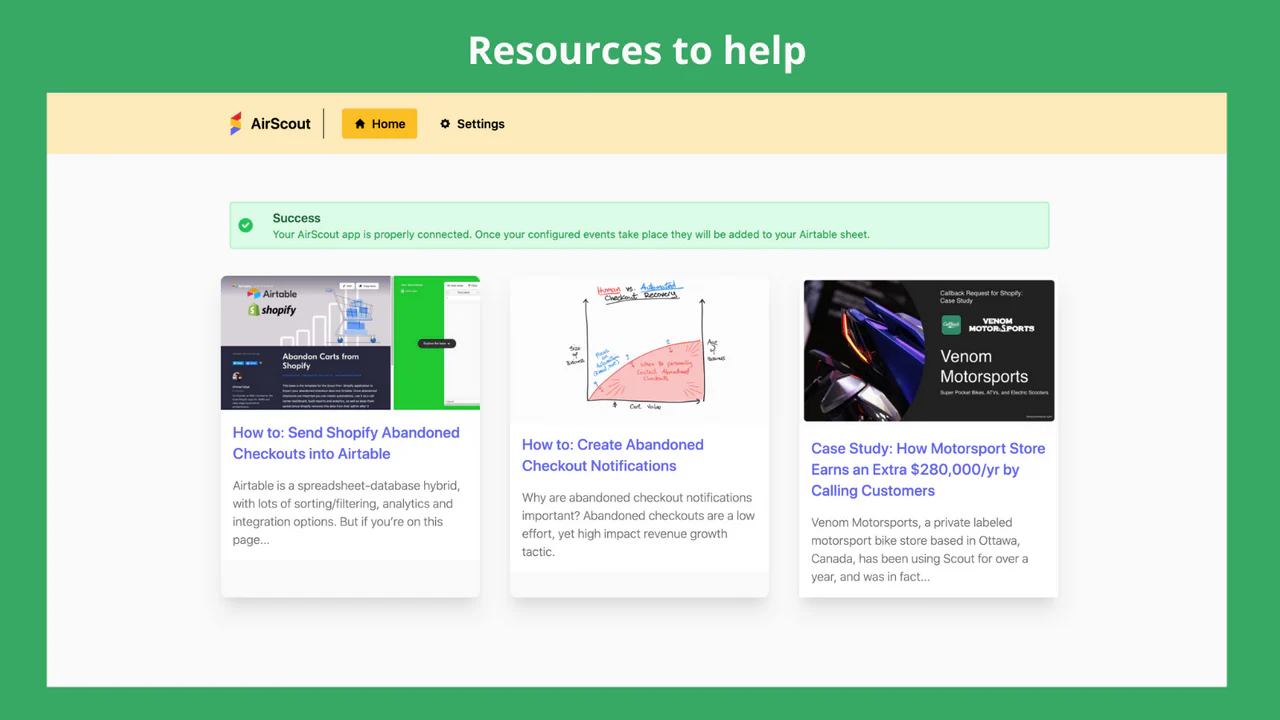Open 'How to: Create Abandoned Checkout Notifications' link
Image resolution: width=1280 pixels, height=720 pixels.
click(x=613, y=455)
